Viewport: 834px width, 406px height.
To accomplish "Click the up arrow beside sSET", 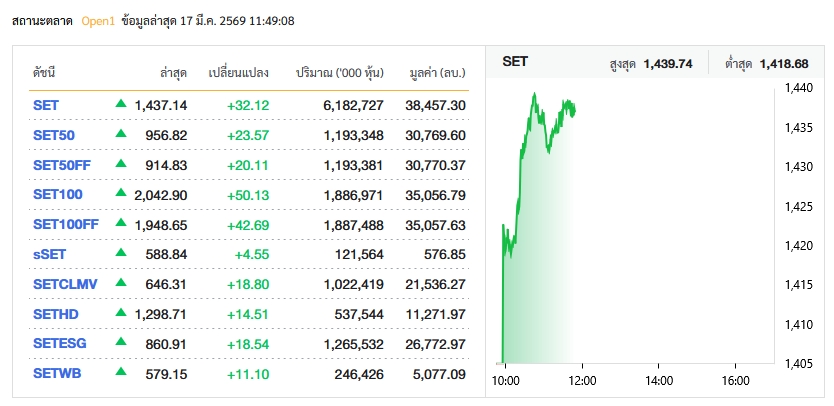I will point(121,253).
